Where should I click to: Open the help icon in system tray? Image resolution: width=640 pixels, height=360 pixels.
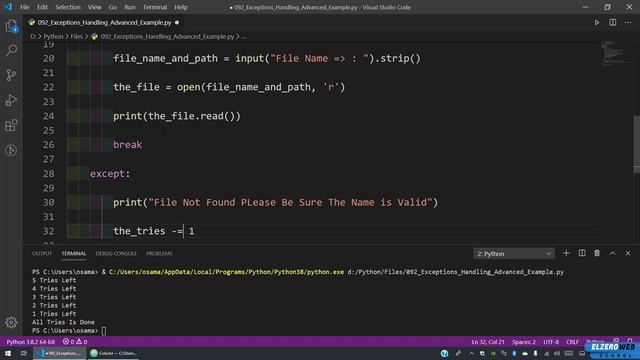tap(444, 353)
